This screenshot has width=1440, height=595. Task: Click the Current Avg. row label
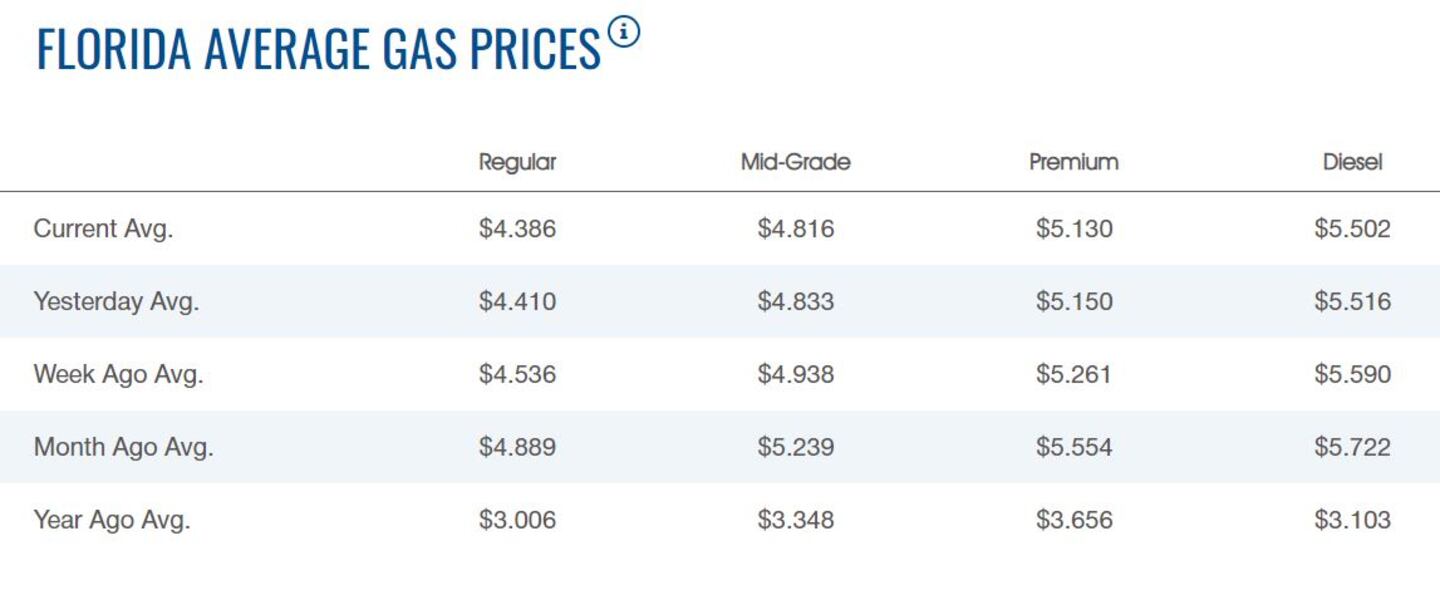[x=103, y=228]
